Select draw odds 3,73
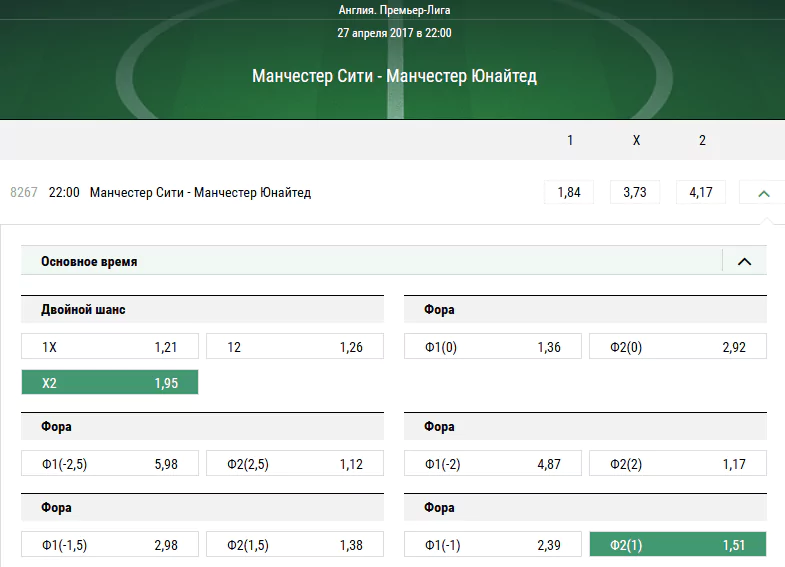Image resolution: width=785 pixels, height=567 pixels. (635, 192)
